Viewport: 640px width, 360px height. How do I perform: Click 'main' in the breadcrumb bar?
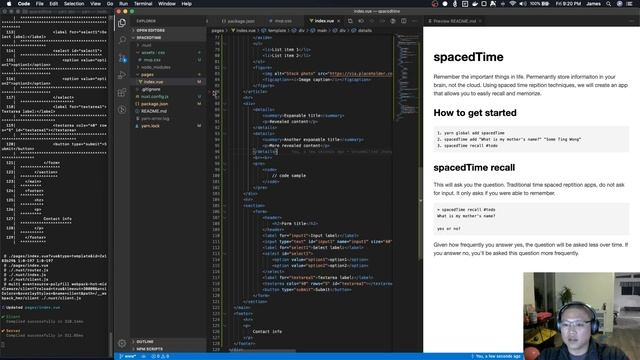click(322, 30)
